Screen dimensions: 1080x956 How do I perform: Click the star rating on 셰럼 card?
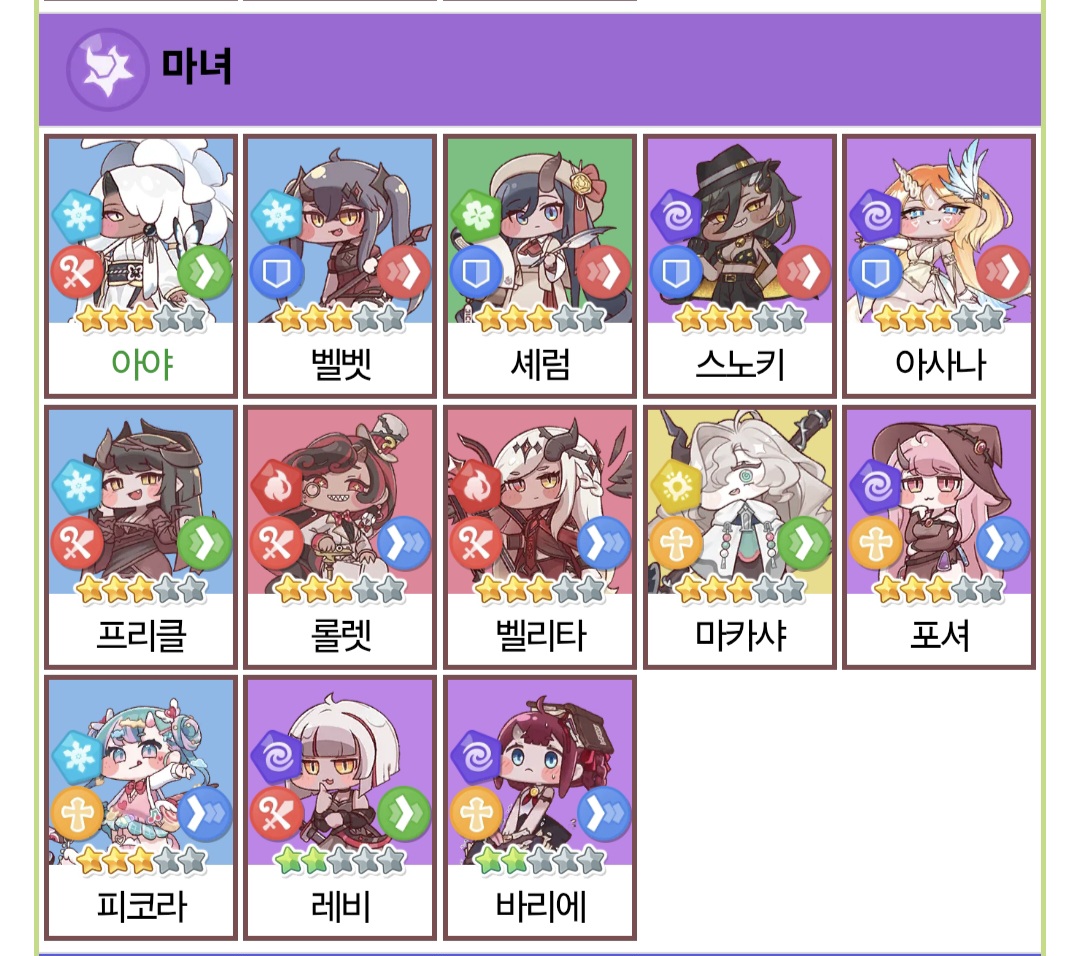[x=539, y=319]
